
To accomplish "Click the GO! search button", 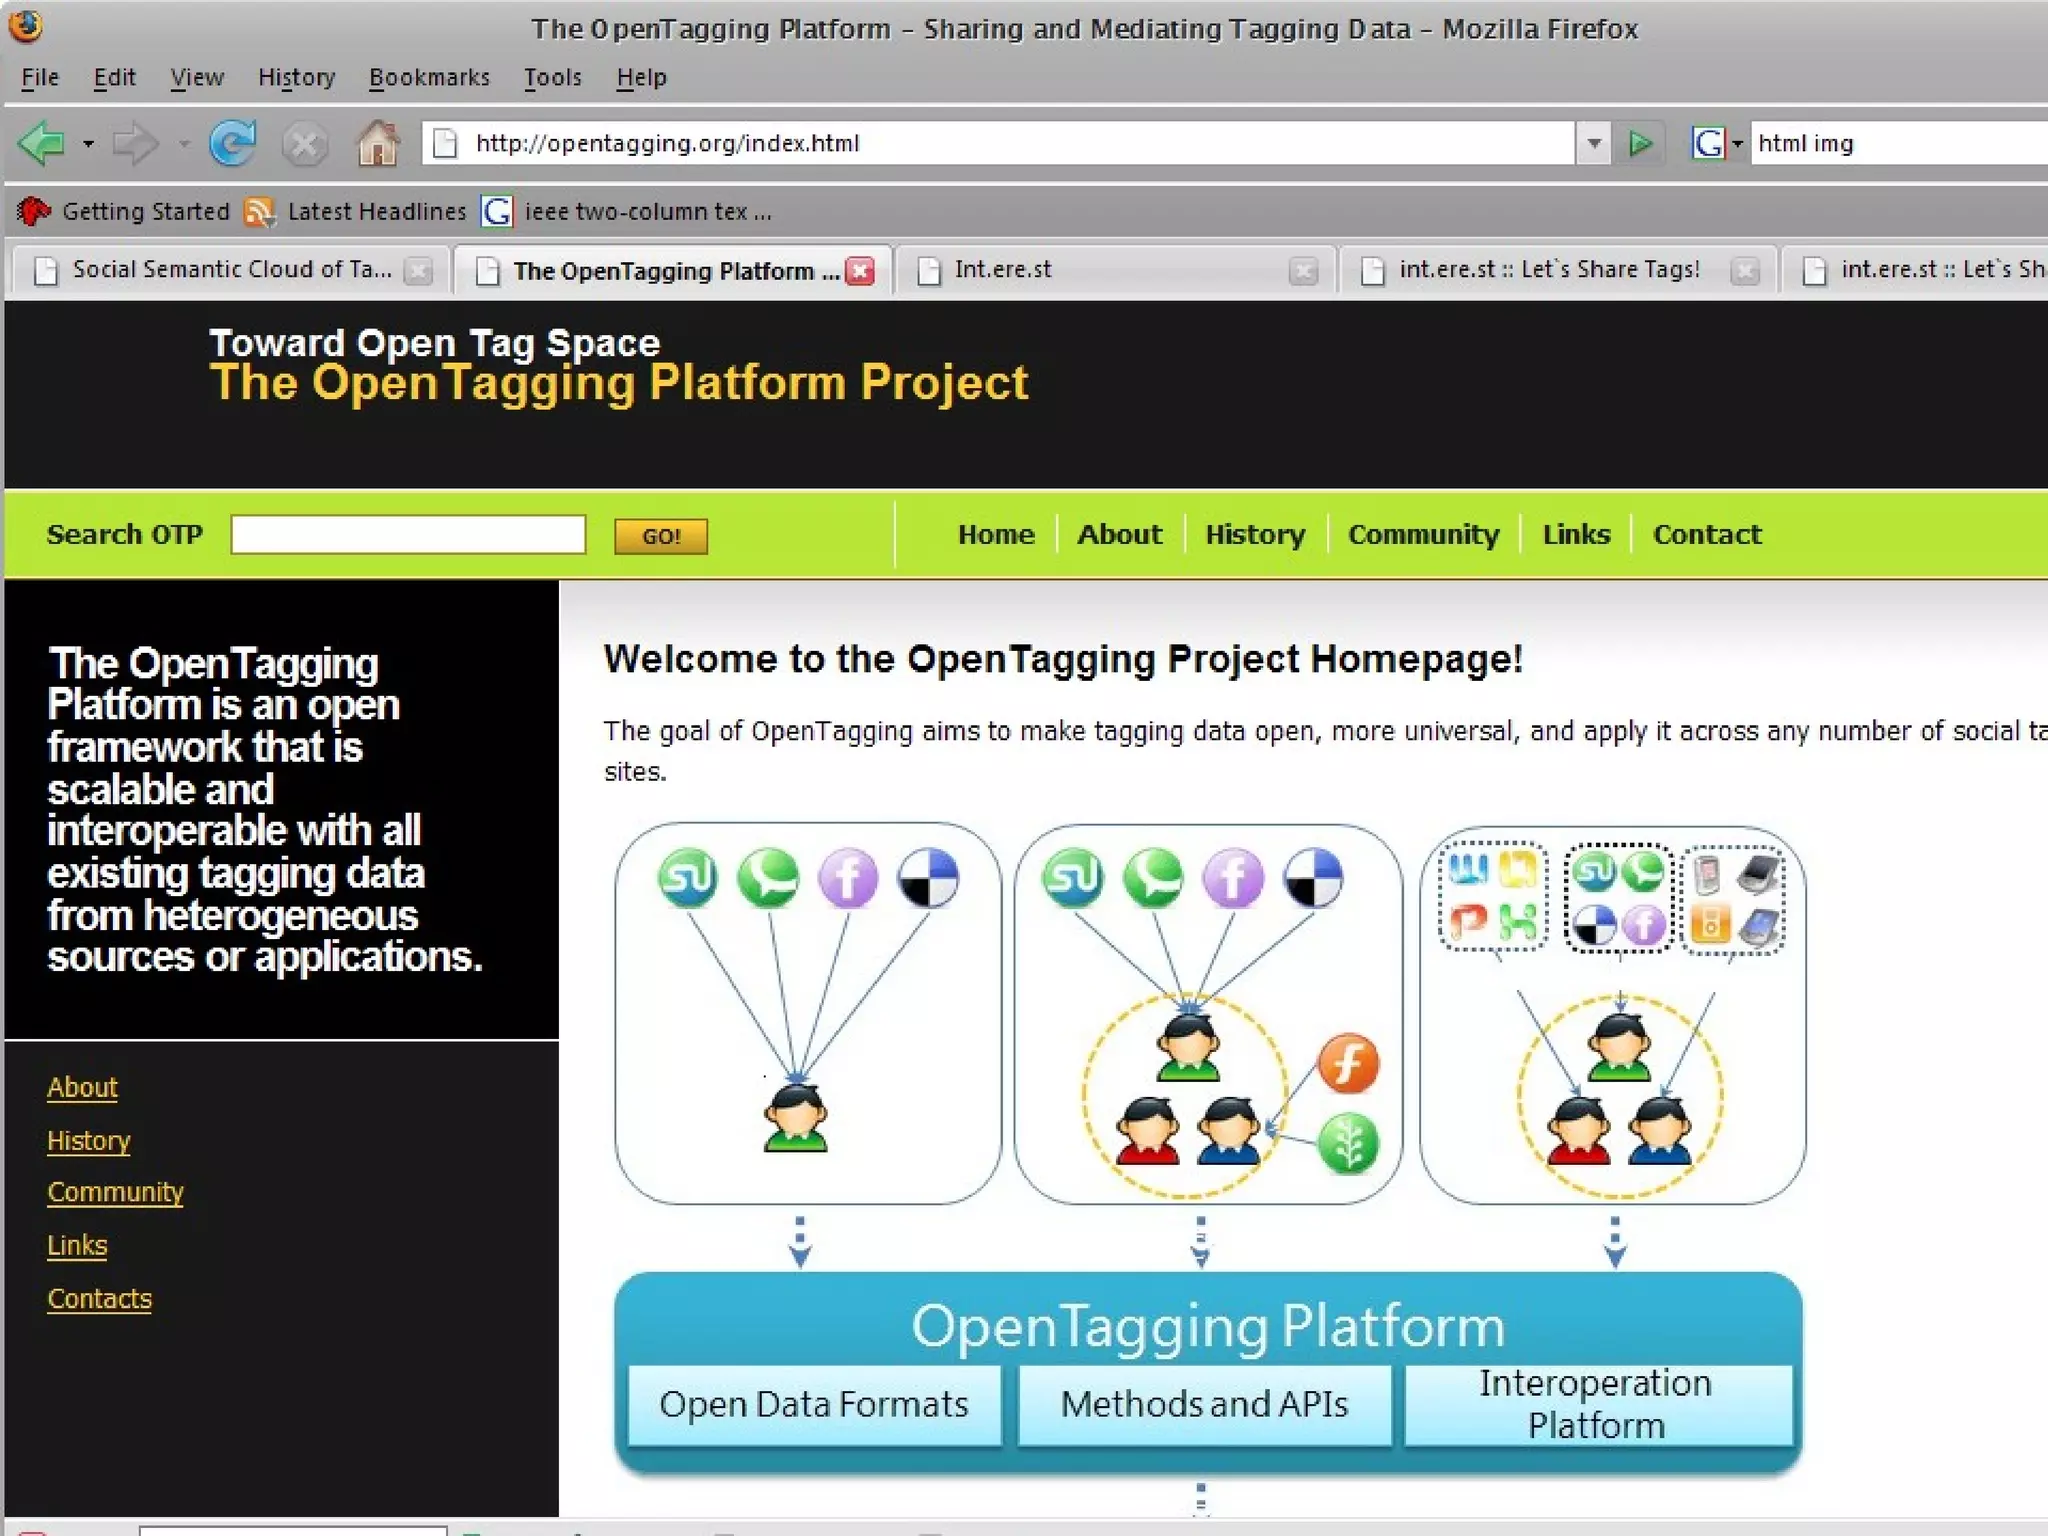I will [661, 536].
